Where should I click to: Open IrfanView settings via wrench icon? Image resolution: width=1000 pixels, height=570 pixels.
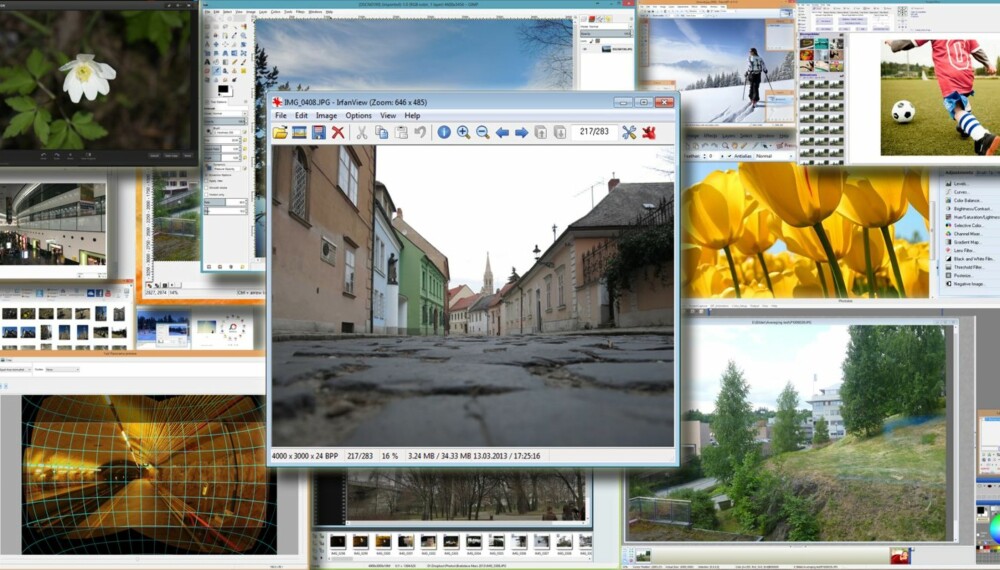coord(629,133)
